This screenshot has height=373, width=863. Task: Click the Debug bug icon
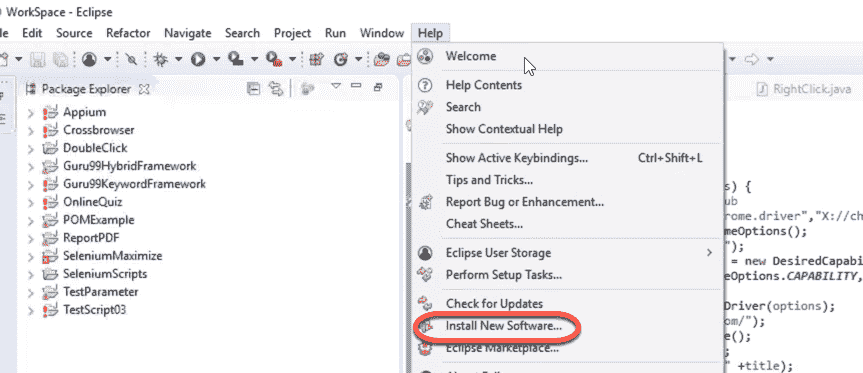tap(161, 59)
